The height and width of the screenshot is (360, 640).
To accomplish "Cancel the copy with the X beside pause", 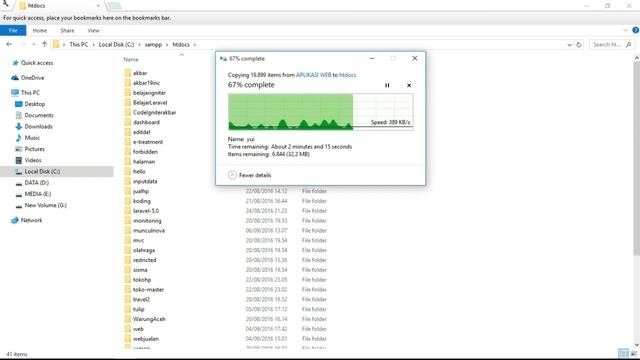I will click(x=409, y=85).
